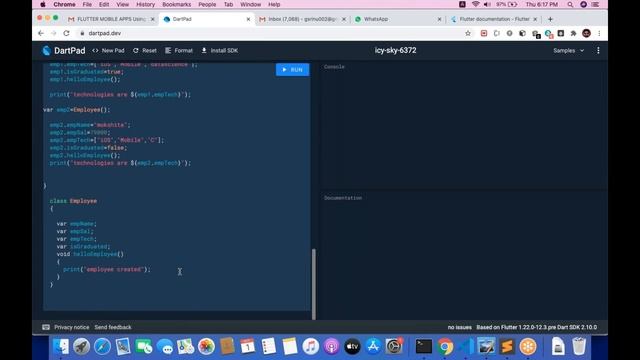Open a New Pad in DartPad
The width and height of the screenshot is (640, 360).
108,51
